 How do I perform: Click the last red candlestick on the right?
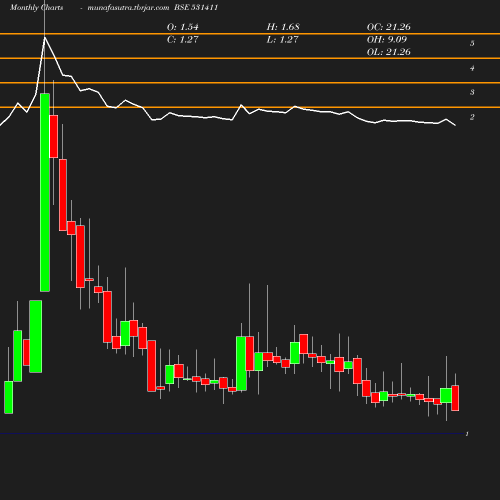(x=455, y=398)
